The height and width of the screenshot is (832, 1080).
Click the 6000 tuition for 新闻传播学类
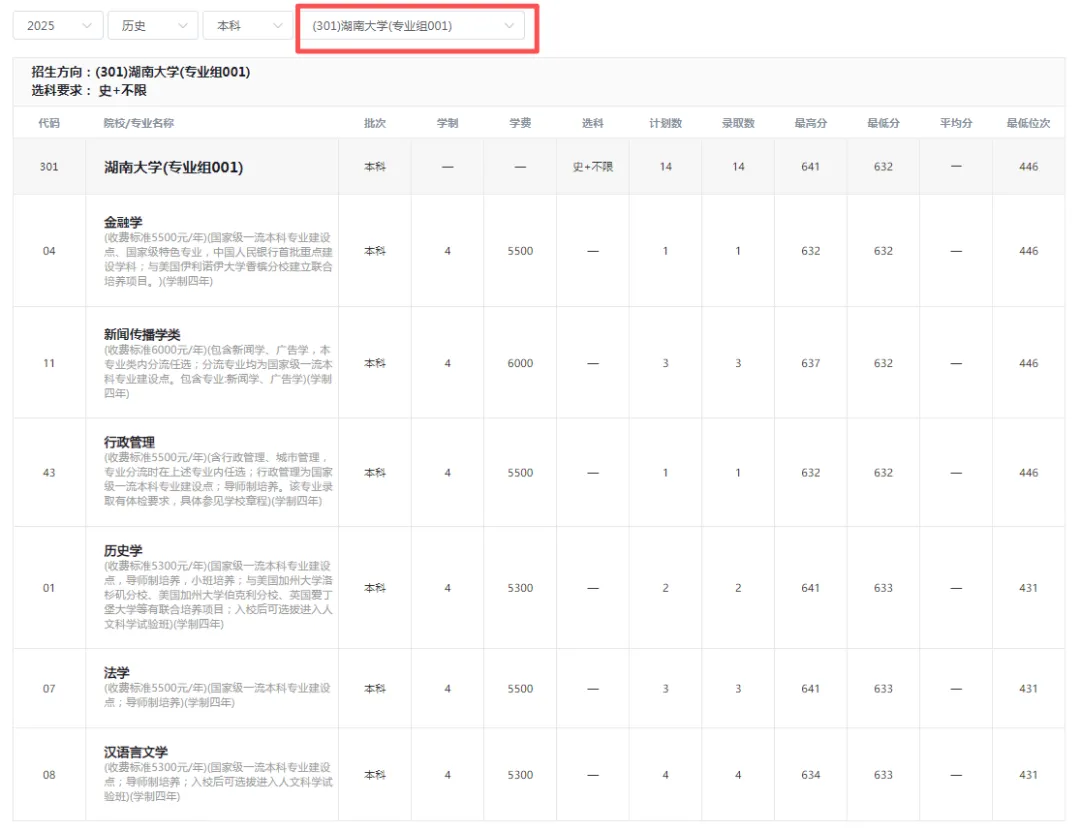pyautogui.click(x=520, y=363)
